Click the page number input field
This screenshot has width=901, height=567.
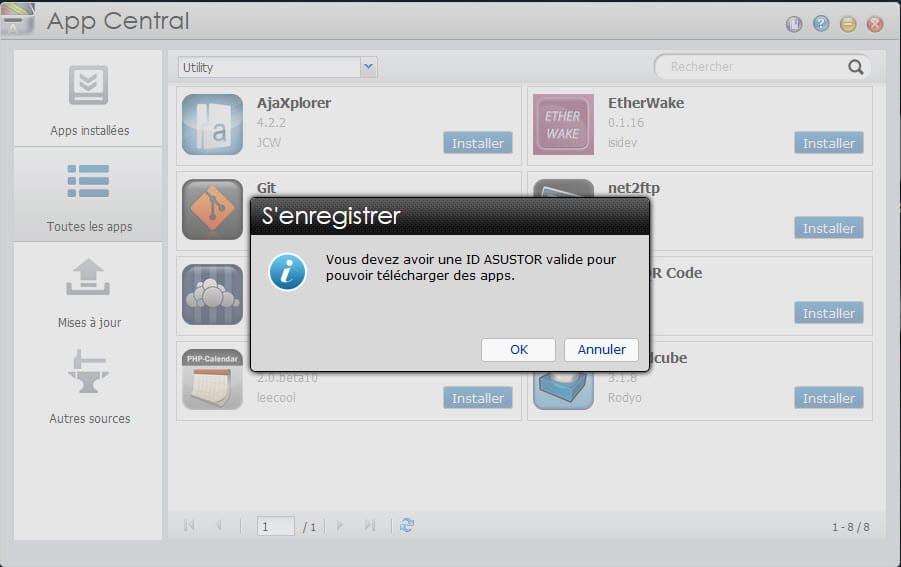point(276,526)
